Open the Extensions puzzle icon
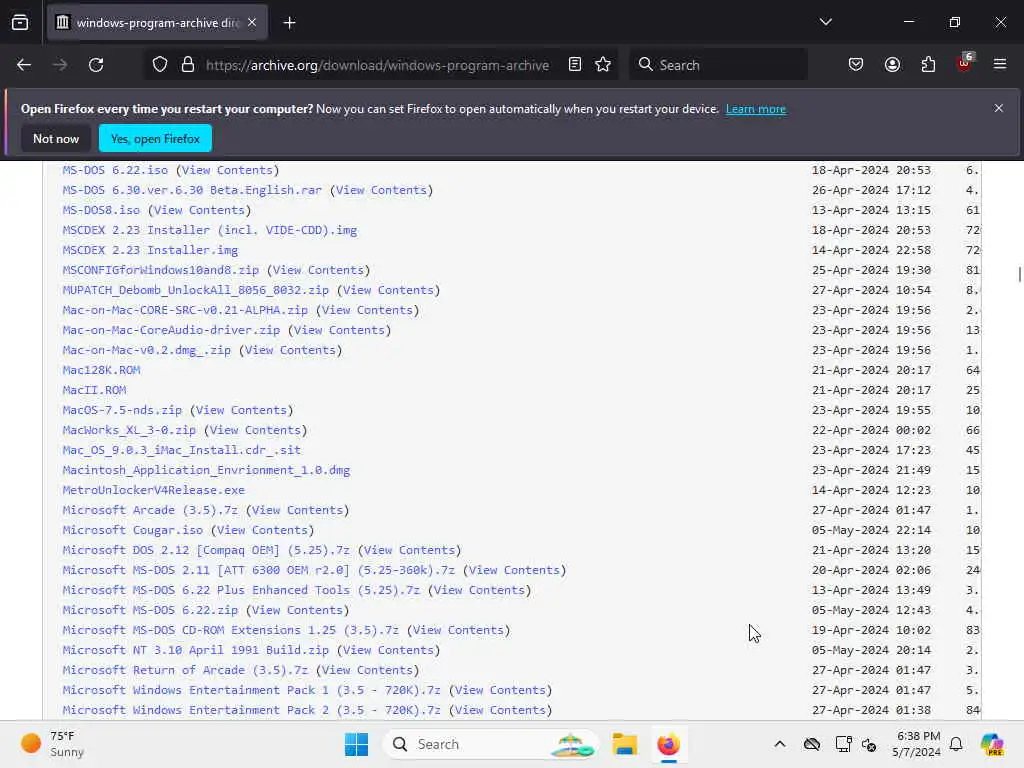 [928, 65]
